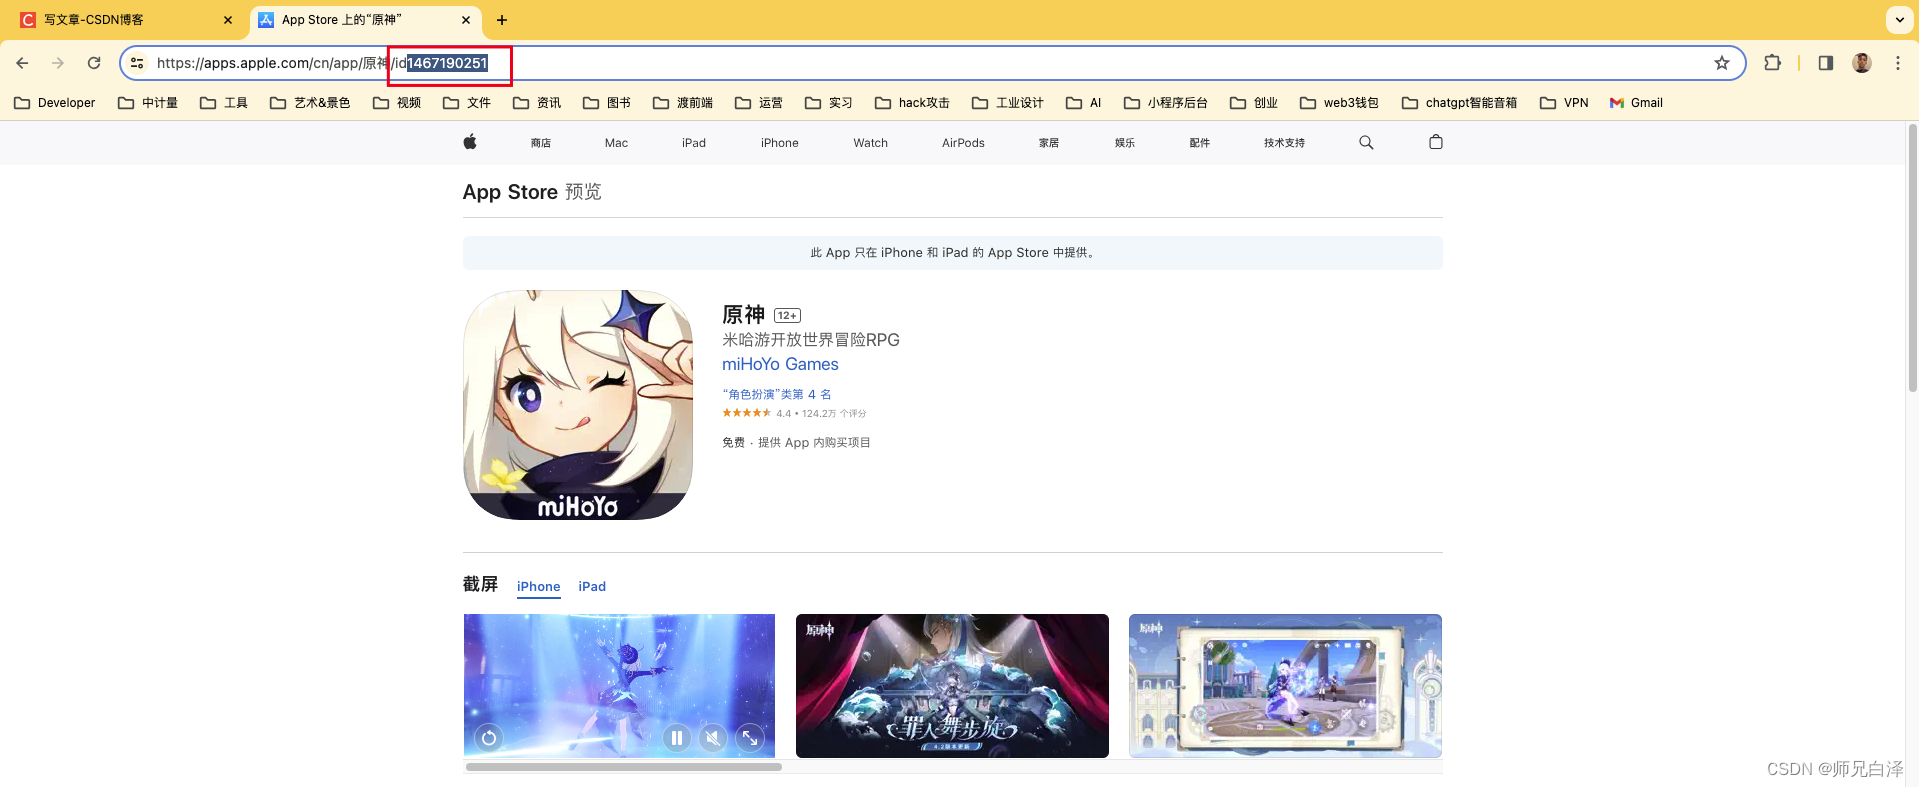Open the Extensions puzzle icon
This screenshot has width=1919, height=787.
[1772, 63]
